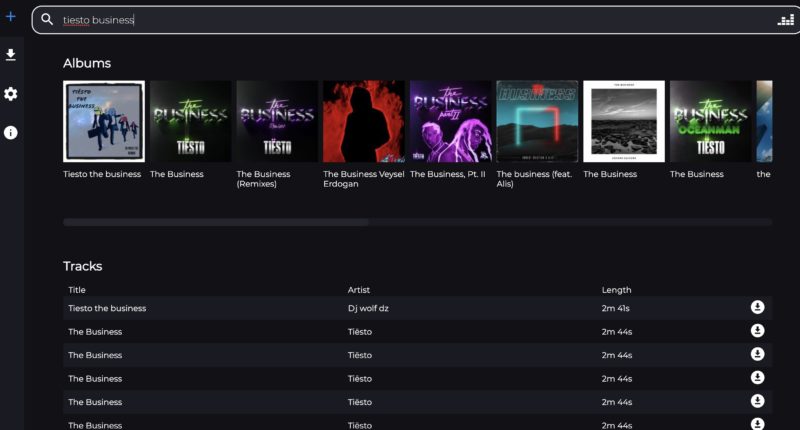
Task: Open the downloads page from the sidebar
Action: coord(11,55)
